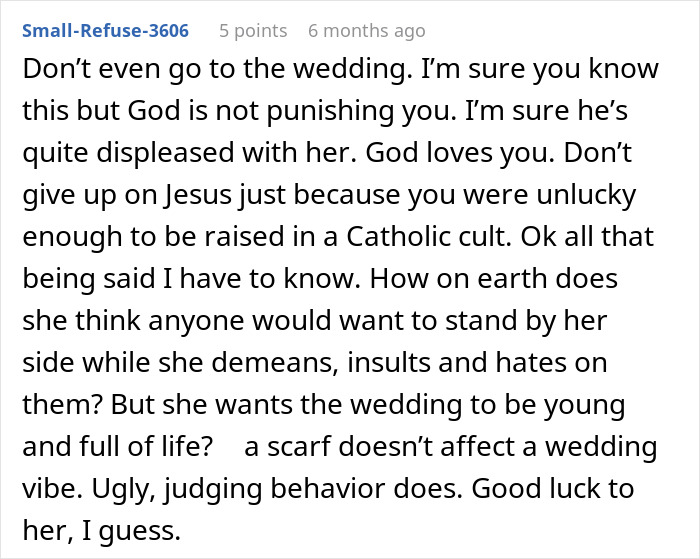Click the "6 months ago" timestamp
Screen dimensions: 700x559
click(x=366, y=31)
